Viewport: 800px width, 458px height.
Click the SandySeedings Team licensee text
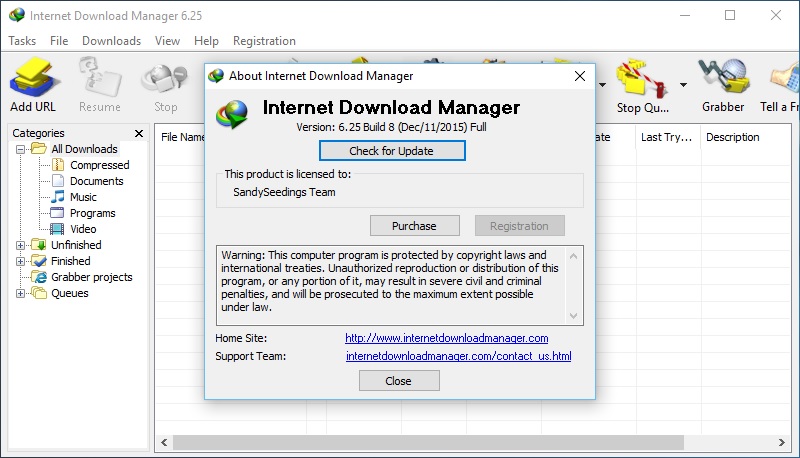pos(284,192)
